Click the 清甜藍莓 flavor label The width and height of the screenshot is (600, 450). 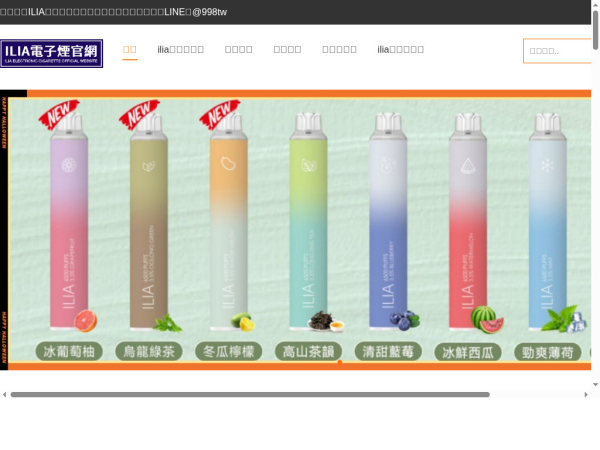[x=388, y=351]
